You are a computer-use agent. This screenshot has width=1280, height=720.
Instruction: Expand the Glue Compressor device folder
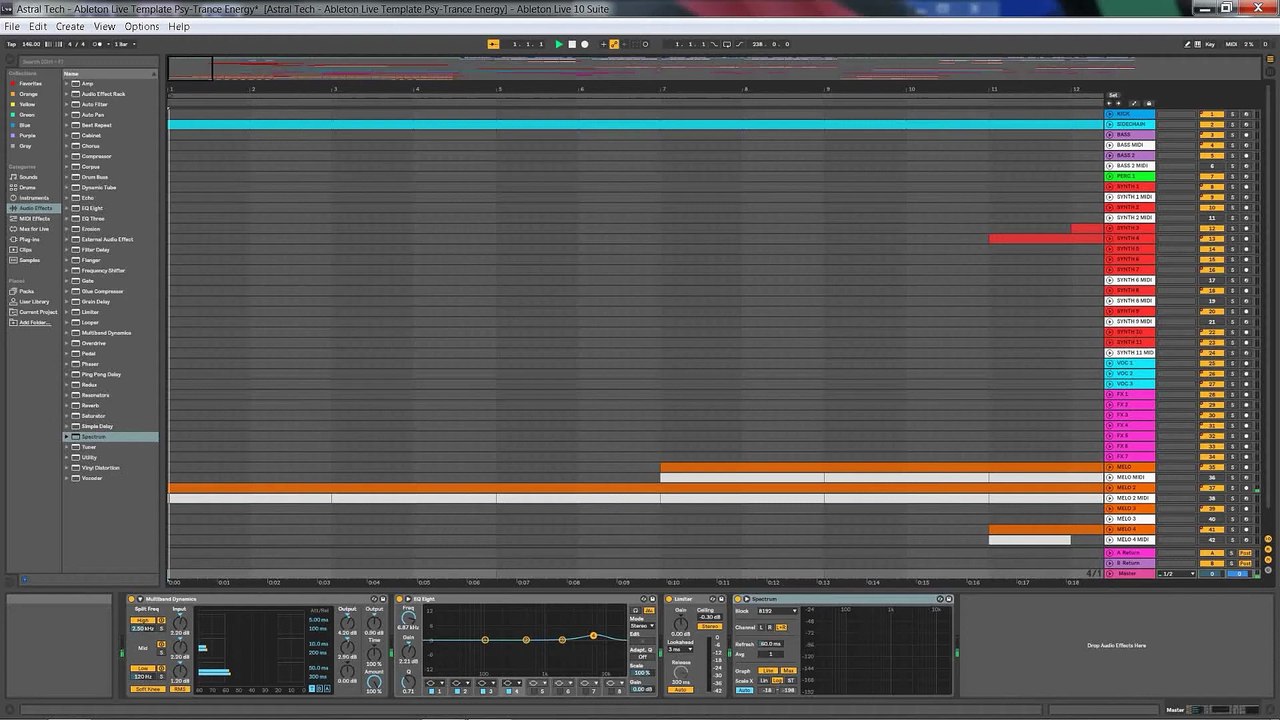click(67, 291)
